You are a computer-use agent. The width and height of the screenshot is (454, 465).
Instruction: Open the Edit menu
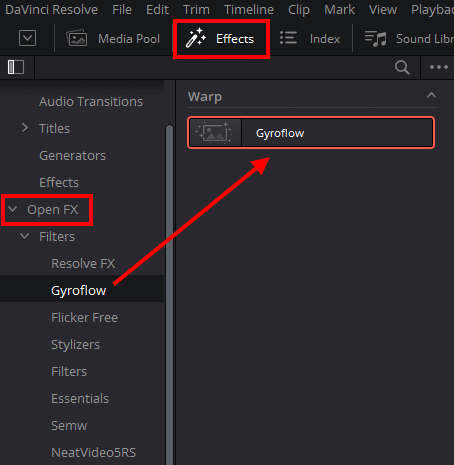(157, 10)
